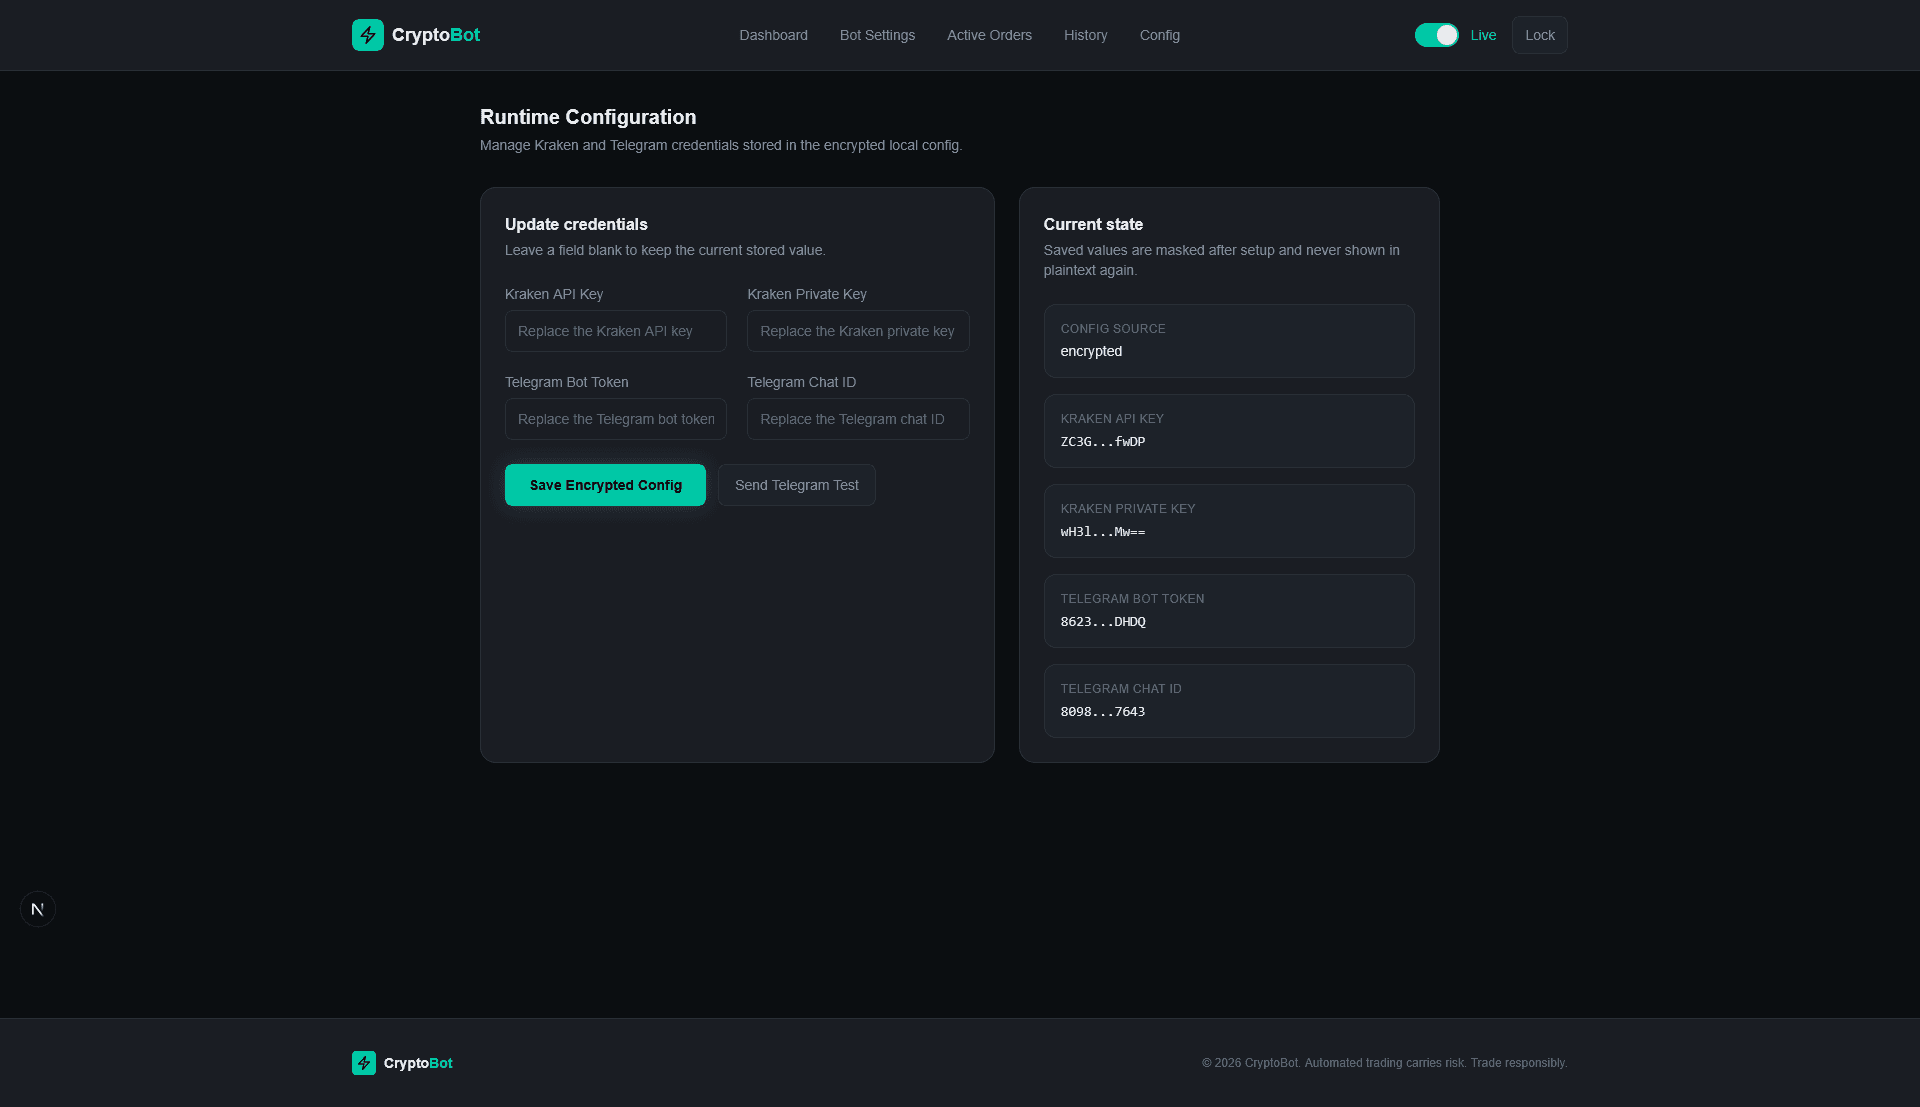Open the Active Orders section
The image size is (1920, 1107).
pos(989,35)
